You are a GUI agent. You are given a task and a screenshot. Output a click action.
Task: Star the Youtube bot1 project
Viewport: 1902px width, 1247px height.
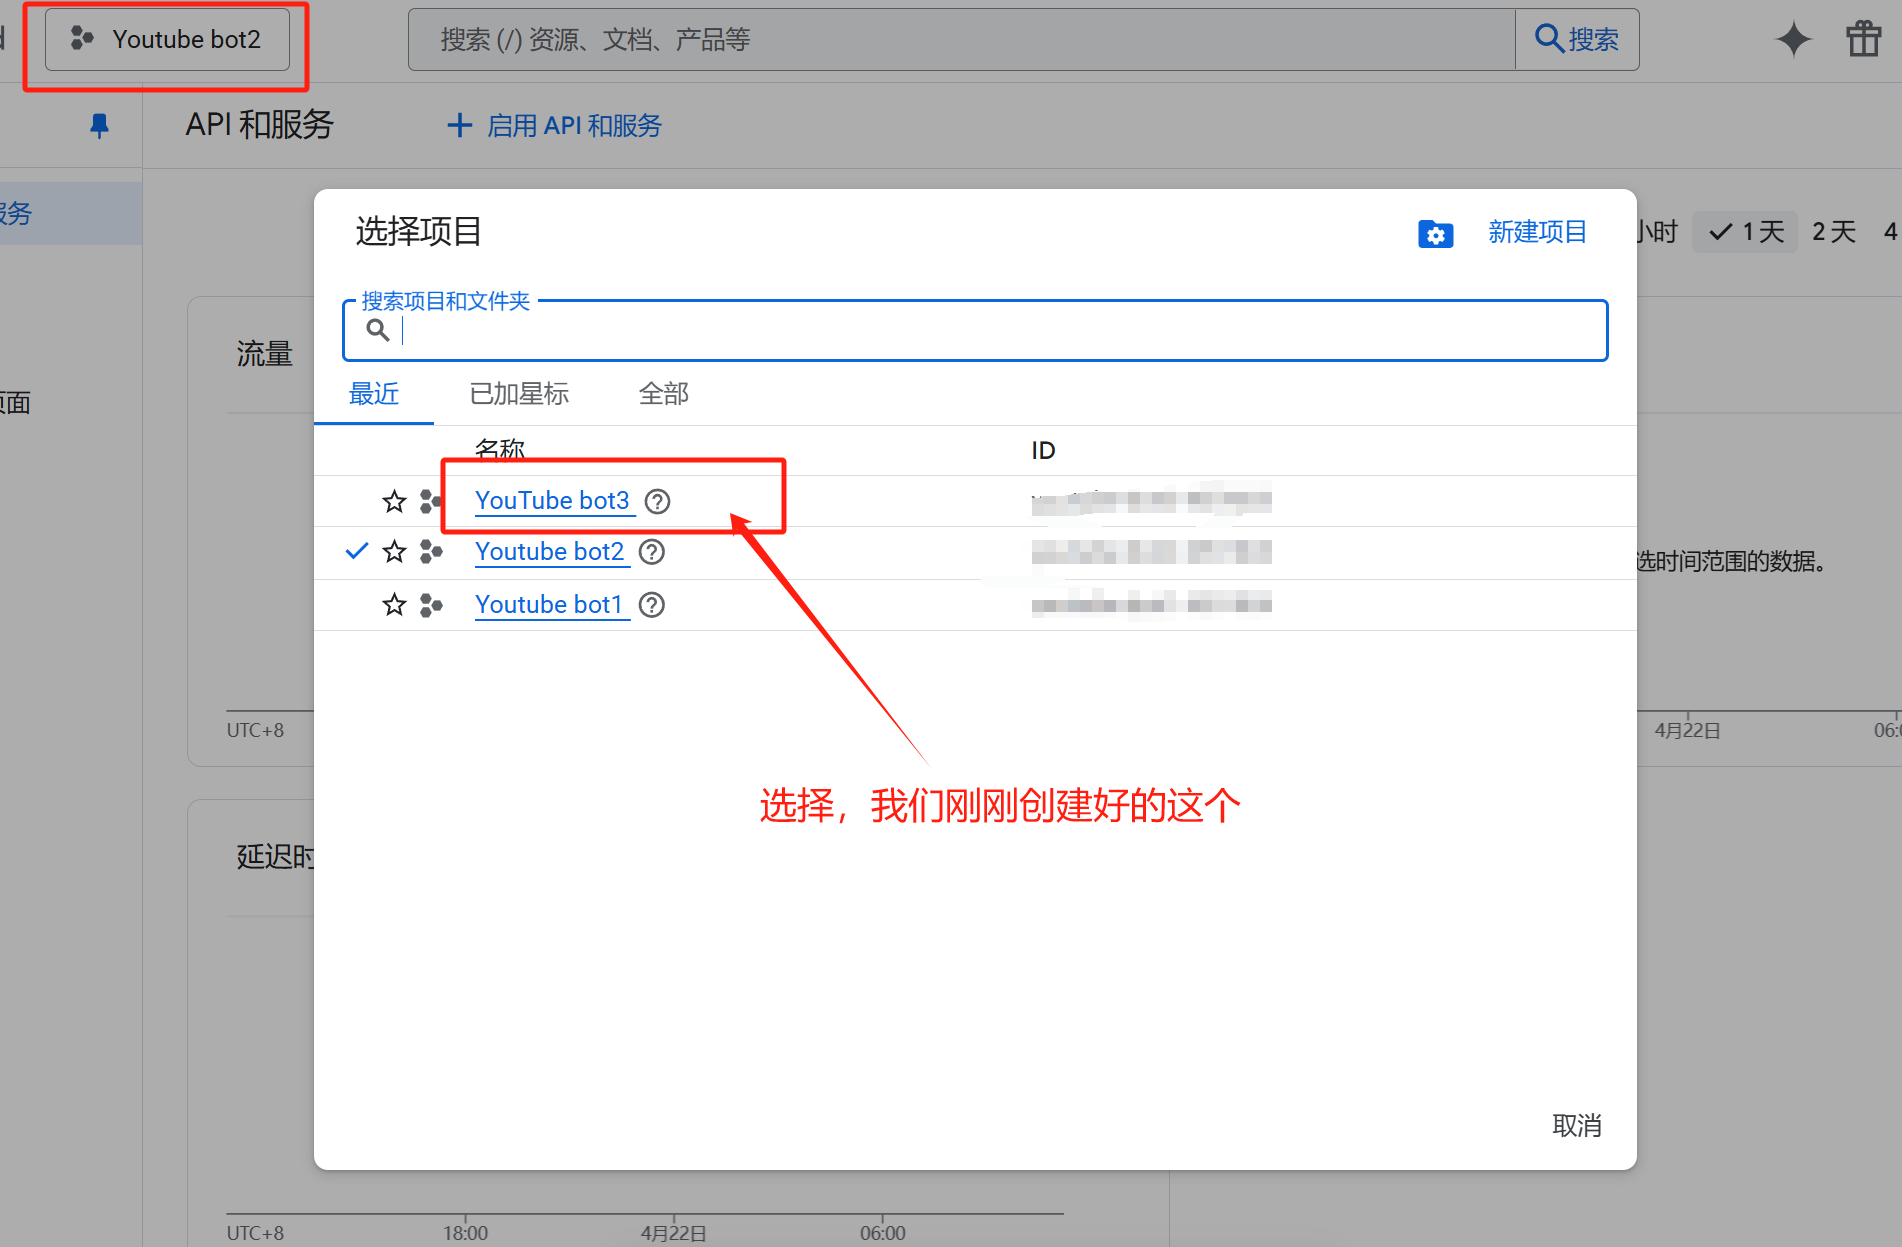point(394,605)
